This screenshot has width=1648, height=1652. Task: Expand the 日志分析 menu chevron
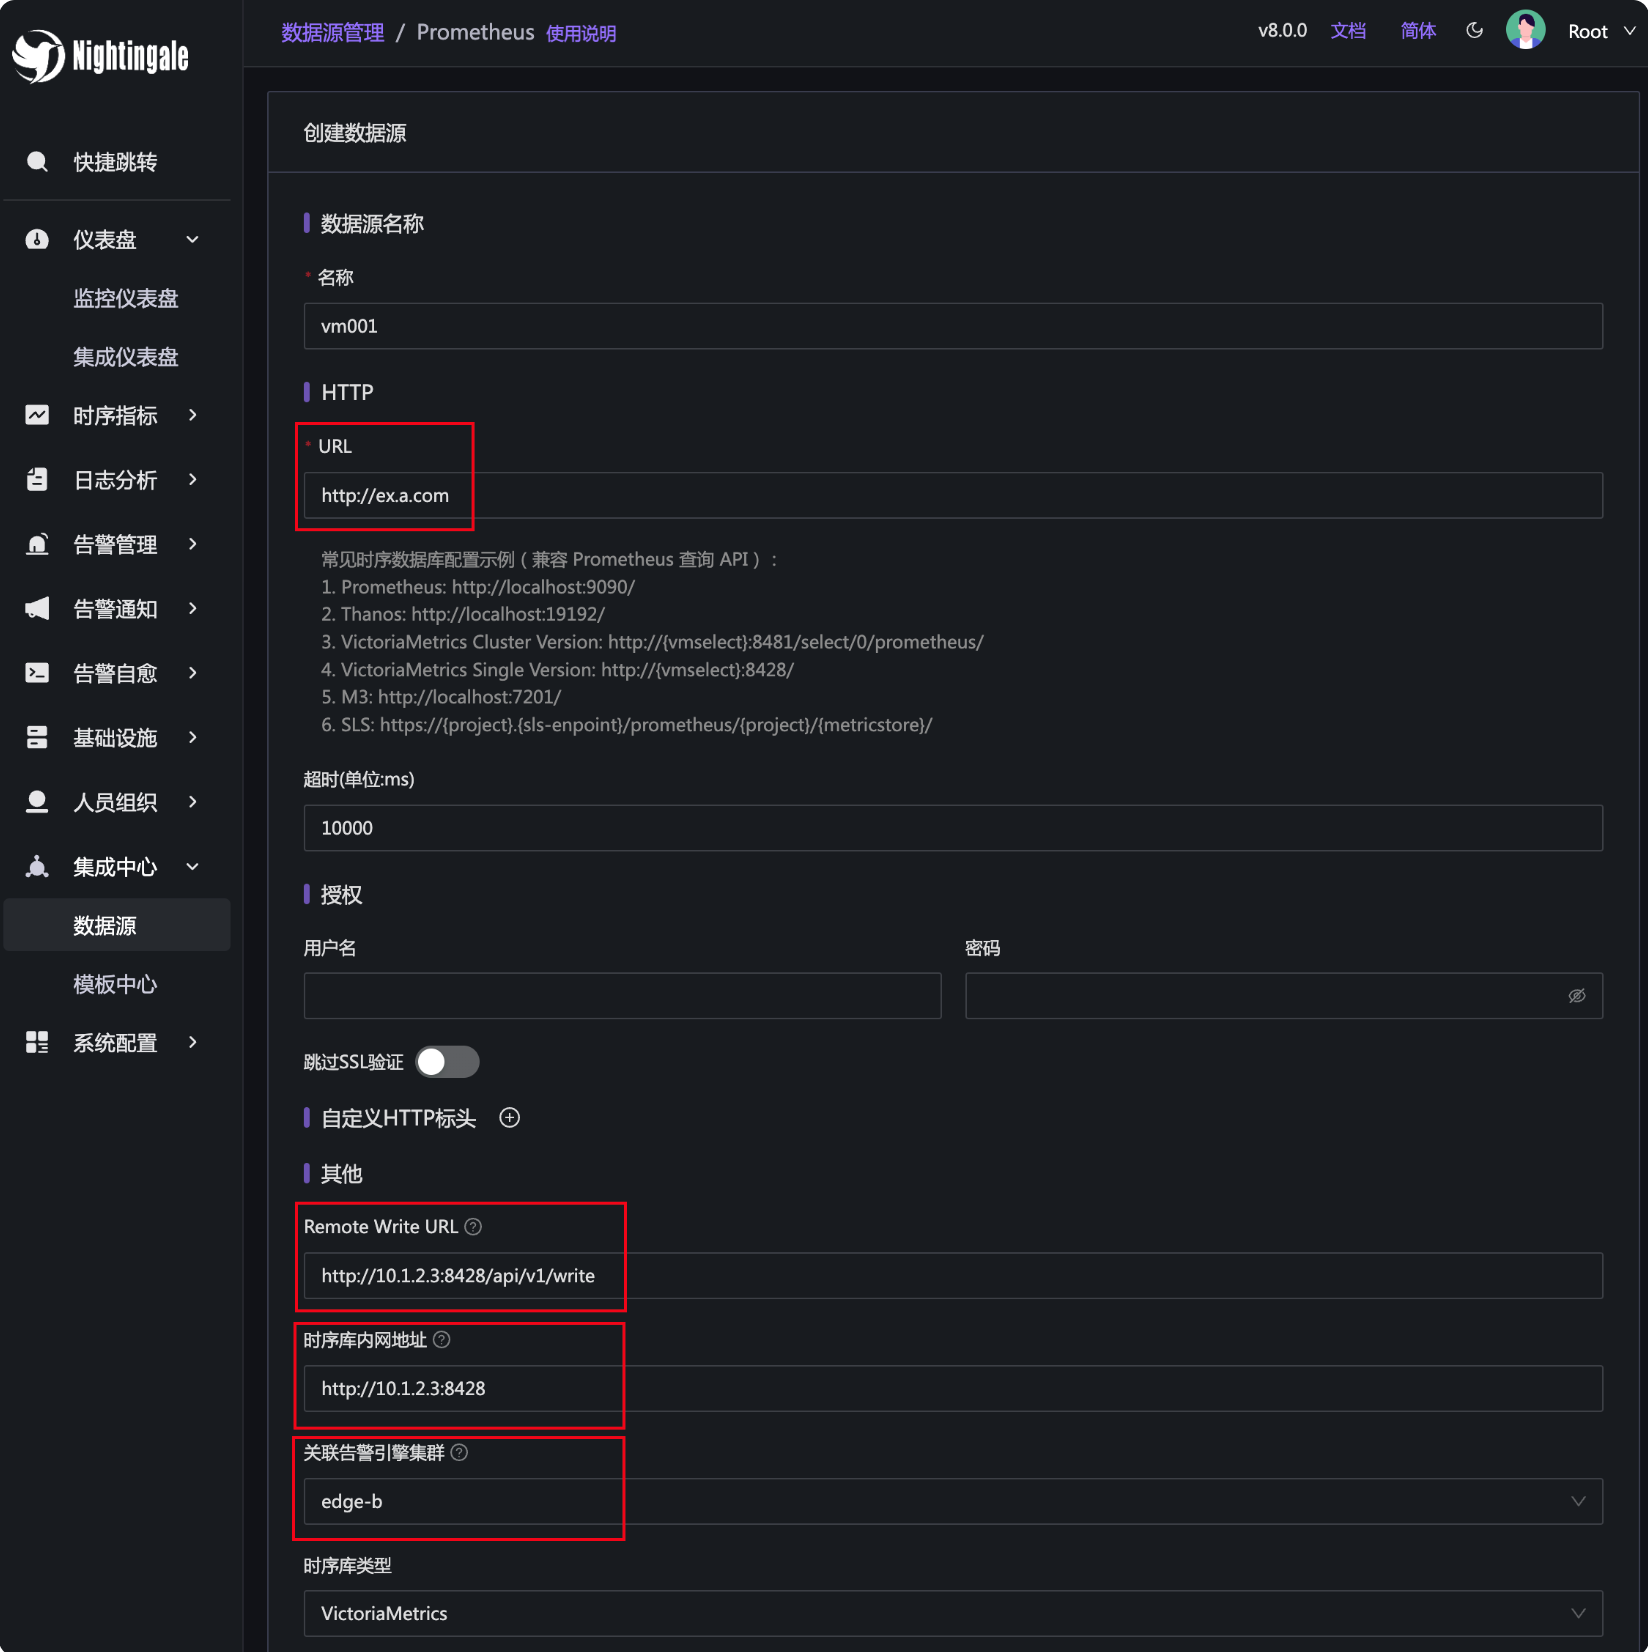click(x=193, y=480)
